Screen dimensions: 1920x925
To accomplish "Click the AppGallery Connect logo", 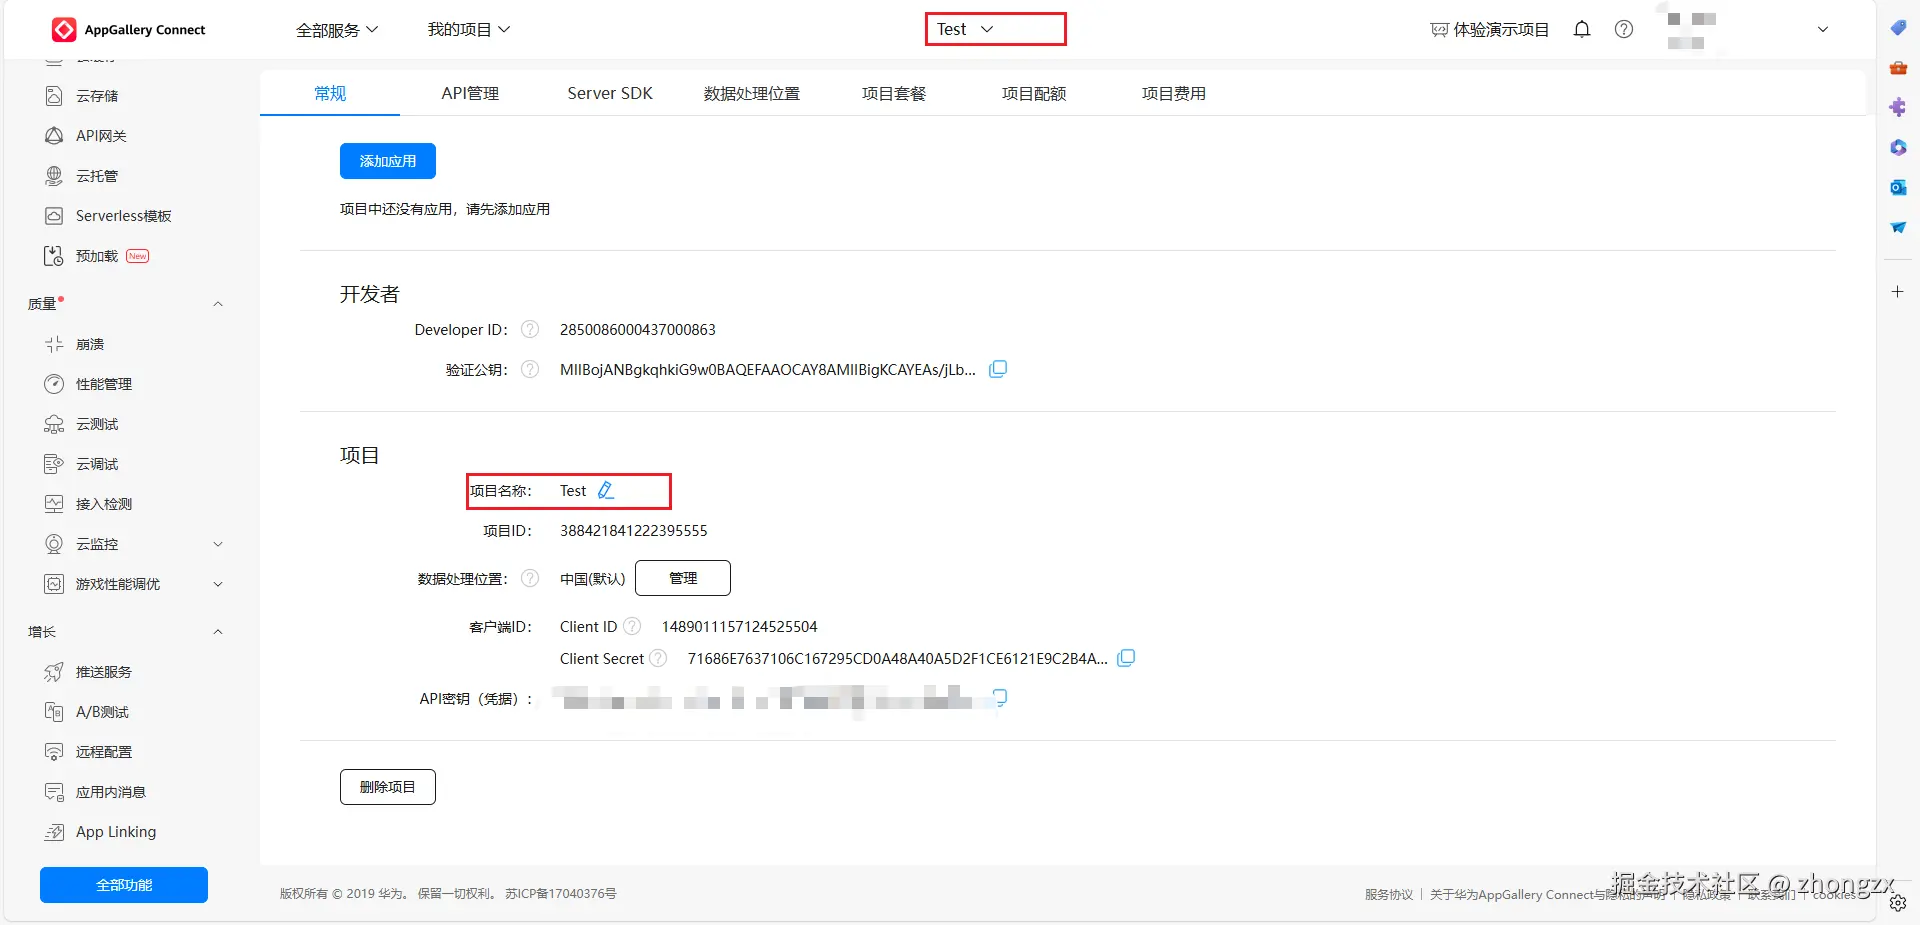I will click(128, 30).
